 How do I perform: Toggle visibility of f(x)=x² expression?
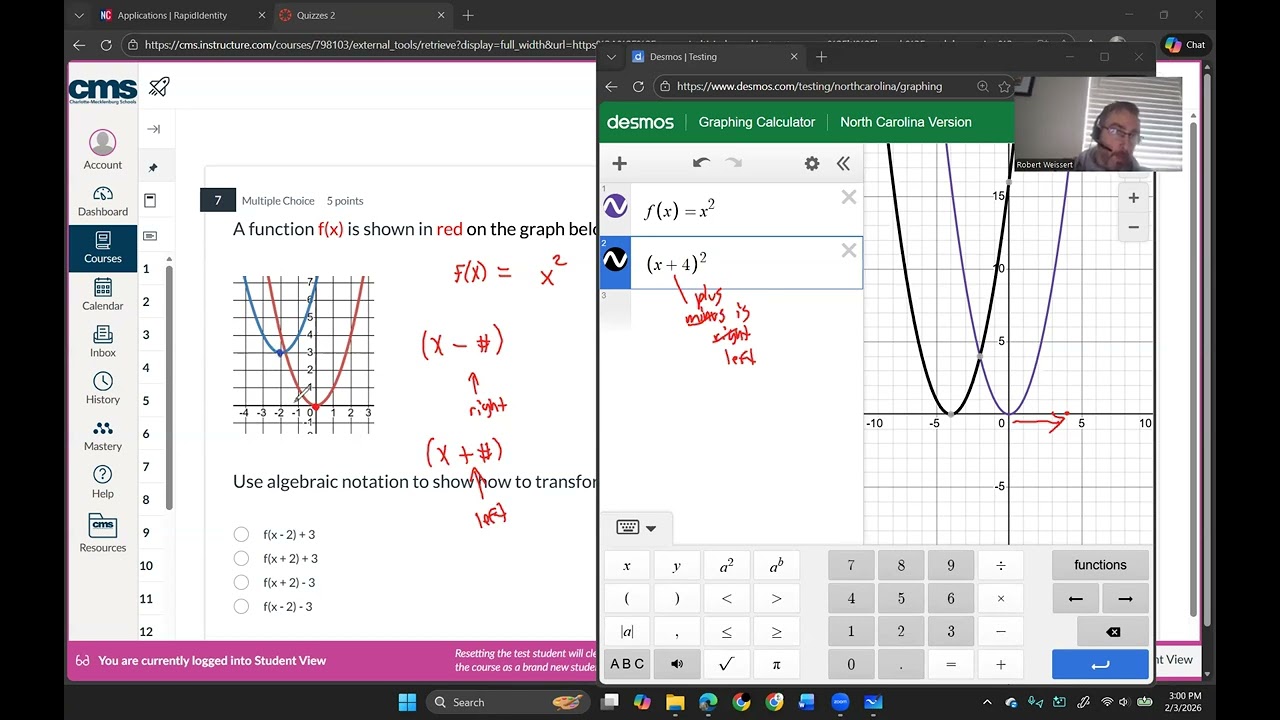[615, 207]
